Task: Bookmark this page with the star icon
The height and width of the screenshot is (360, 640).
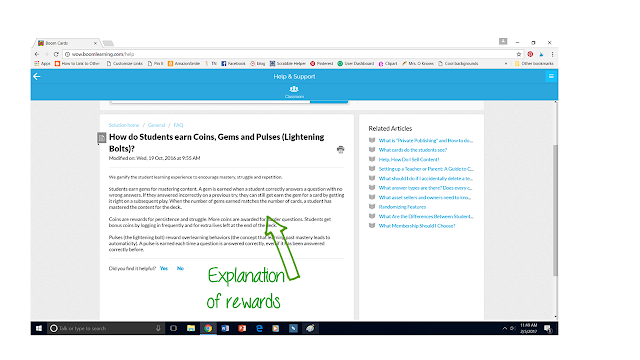Action: click(x=519, y=54)
